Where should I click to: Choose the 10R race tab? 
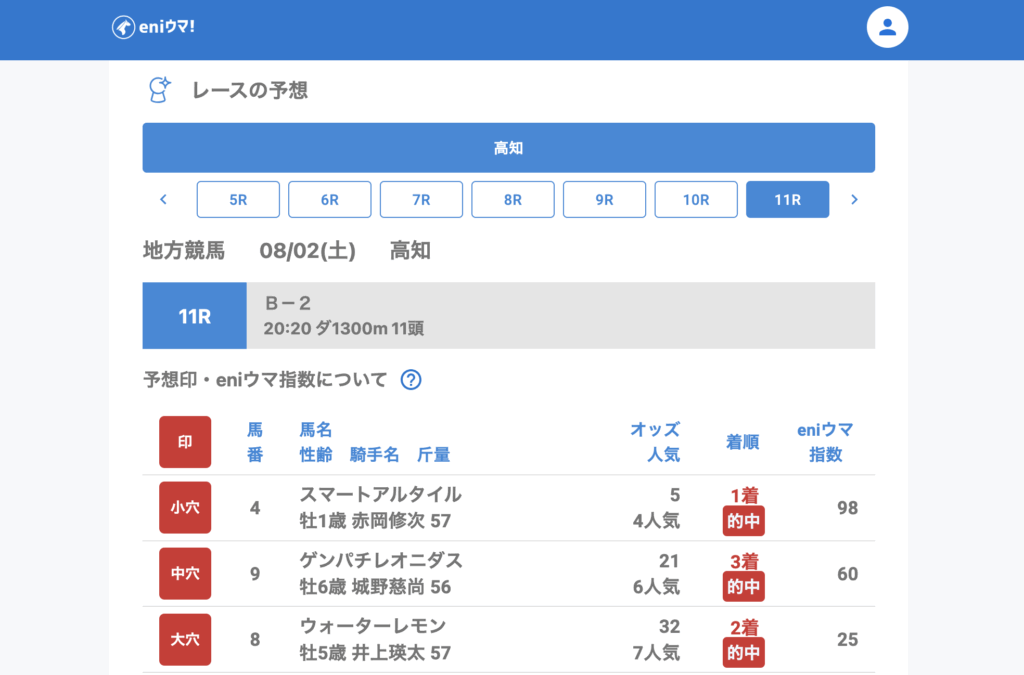click(696, 200)
